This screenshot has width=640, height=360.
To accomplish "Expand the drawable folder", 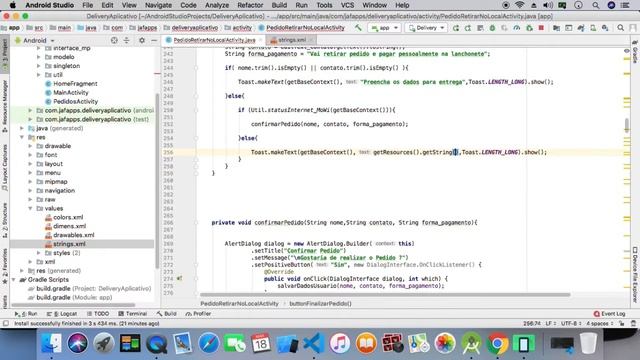I will click(30, 146).
